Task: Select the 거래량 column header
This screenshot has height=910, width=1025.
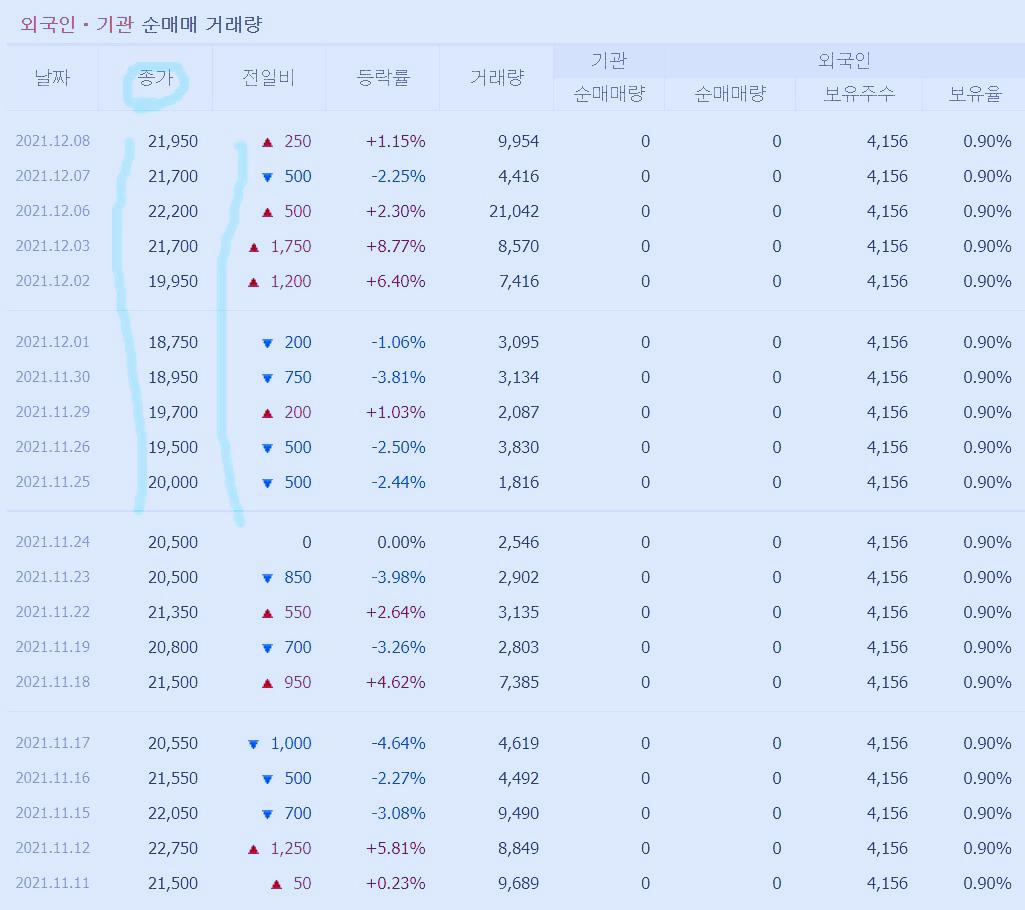Action: click(496, 77)
